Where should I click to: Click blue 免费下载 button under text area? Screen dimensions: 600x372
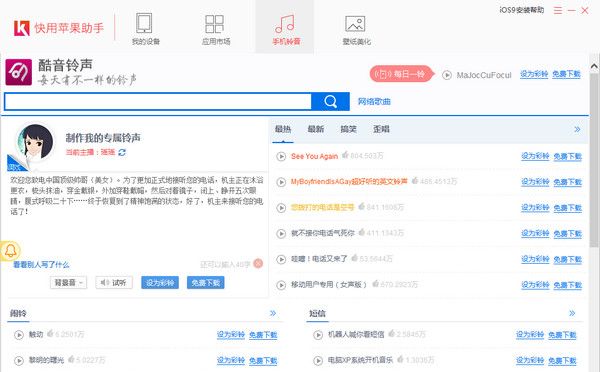click(205, 282)
